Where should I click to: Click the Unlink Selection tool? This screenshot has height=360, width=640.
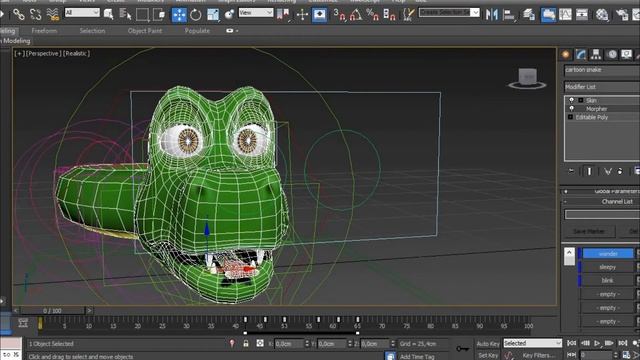[36, 15]
